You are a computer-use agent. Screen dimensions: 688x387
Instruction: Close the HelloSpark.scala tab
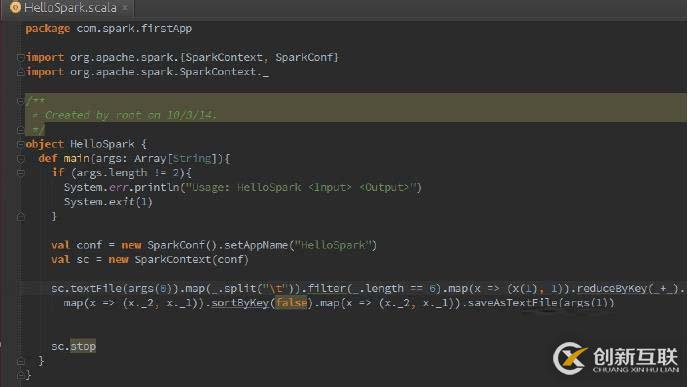pyautogui.click(x=125, y=7)
